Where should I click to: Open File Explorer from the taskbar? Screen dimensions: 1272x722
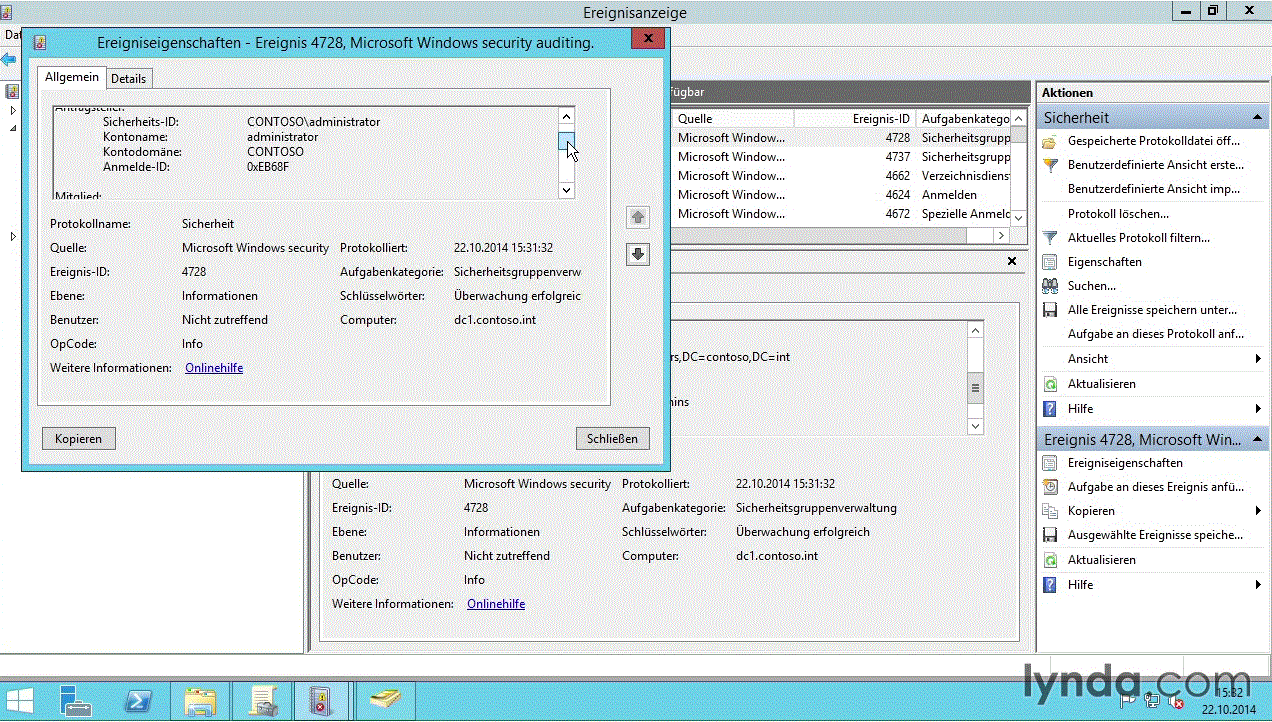tap(200, 701)
